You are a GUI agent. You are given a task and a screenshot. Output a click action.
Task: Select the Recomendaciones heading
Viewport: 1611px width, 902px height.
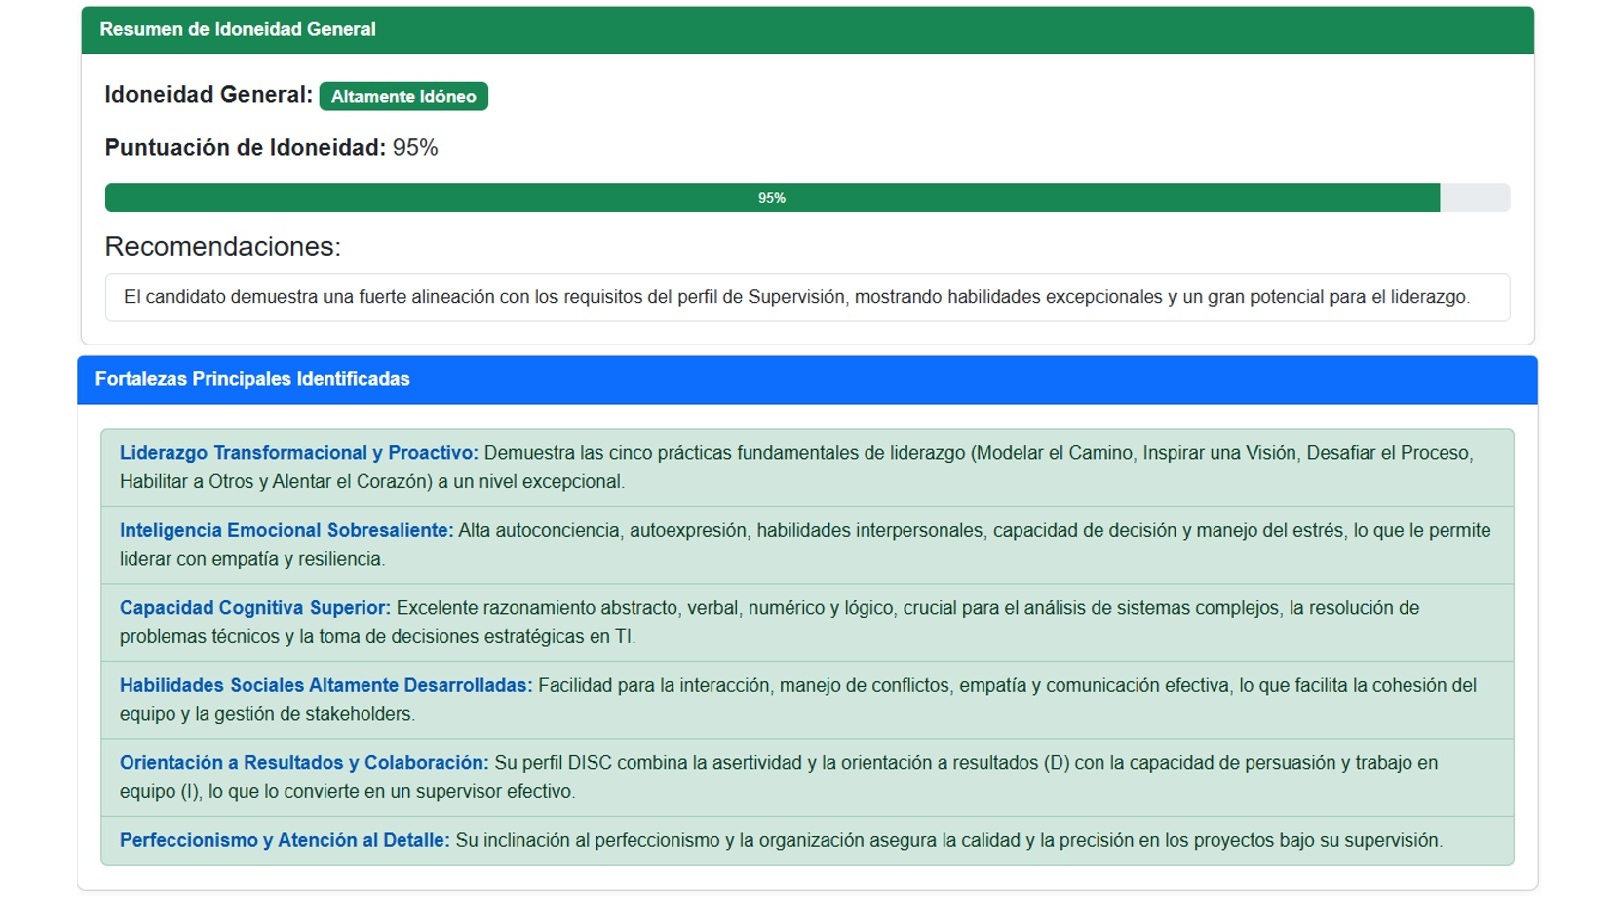[222, 247]
